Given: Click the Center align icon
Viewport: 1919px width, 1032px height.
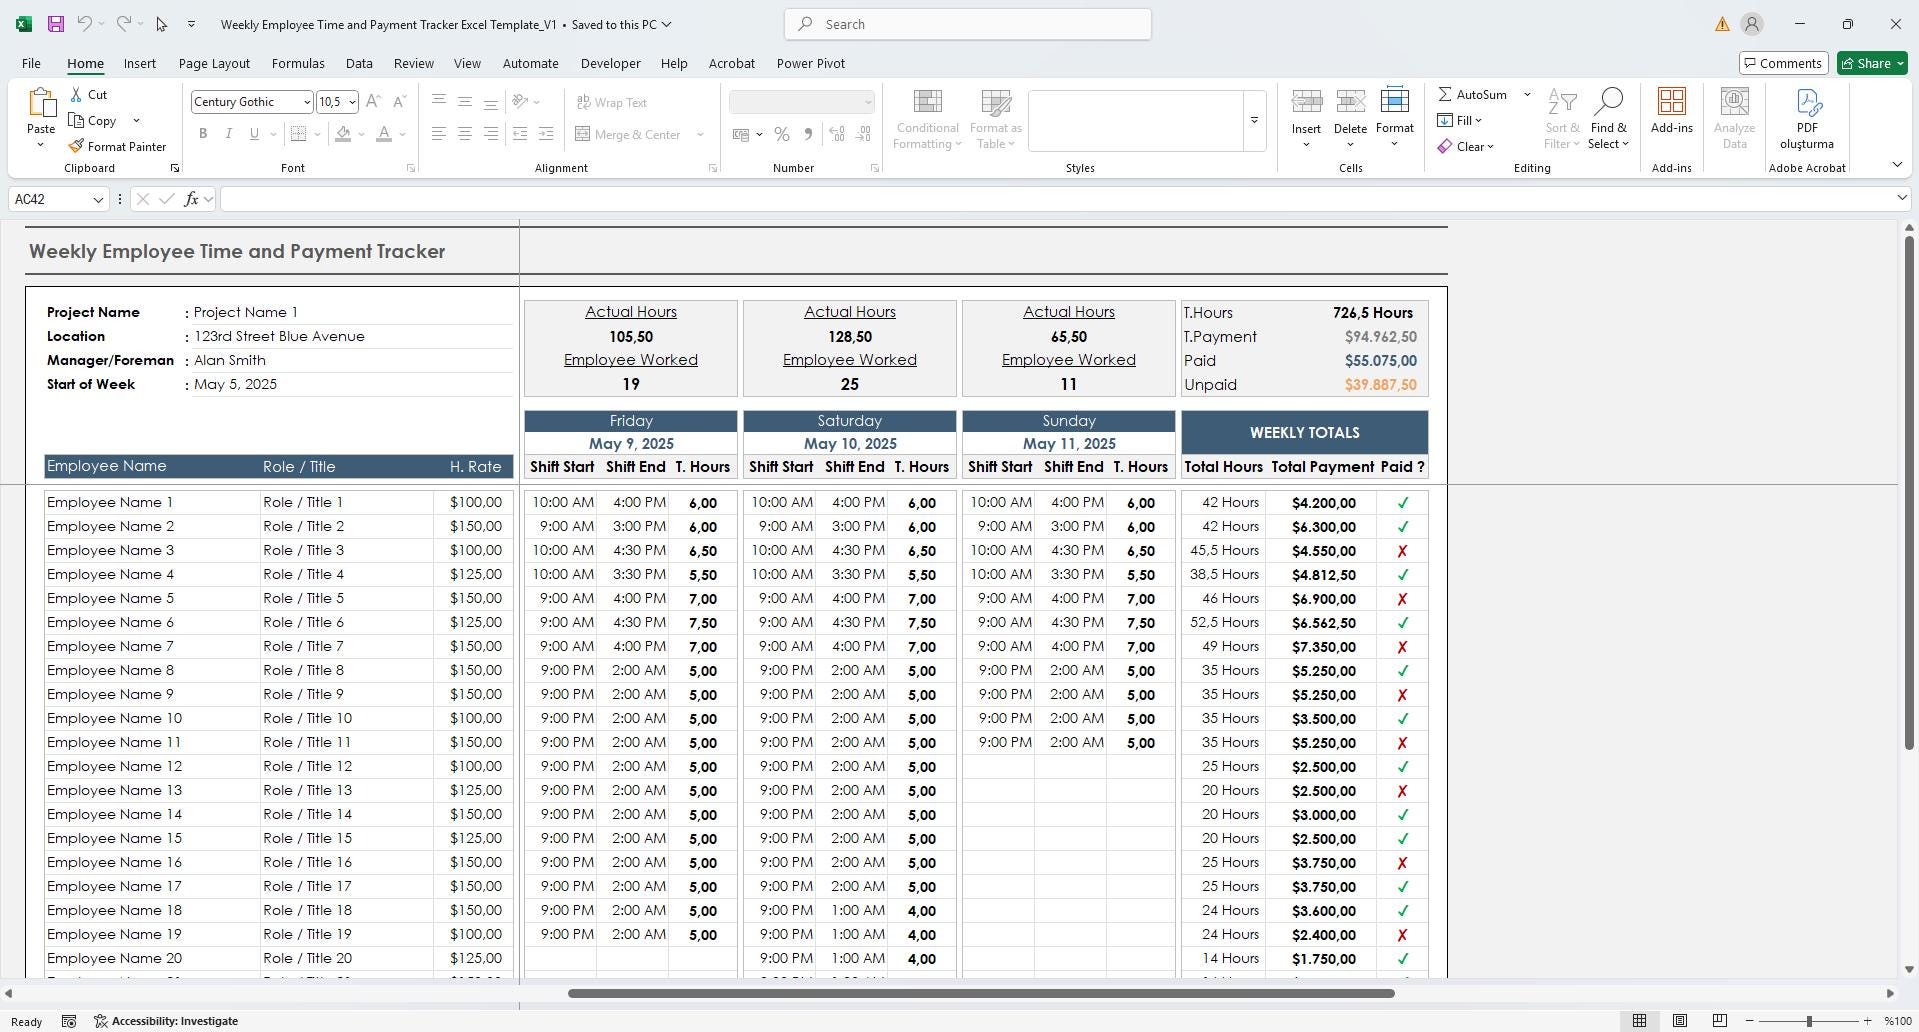Looking at the screenshot, I should tap(464, 134).
